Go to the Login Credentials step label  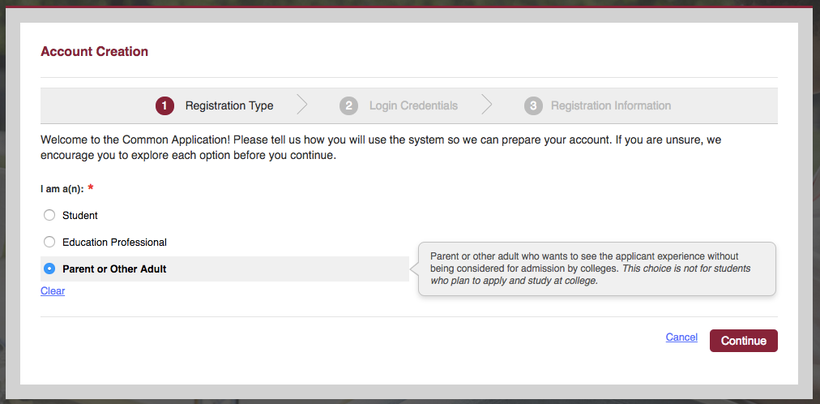pyautogui.click(x=413, y=106)
